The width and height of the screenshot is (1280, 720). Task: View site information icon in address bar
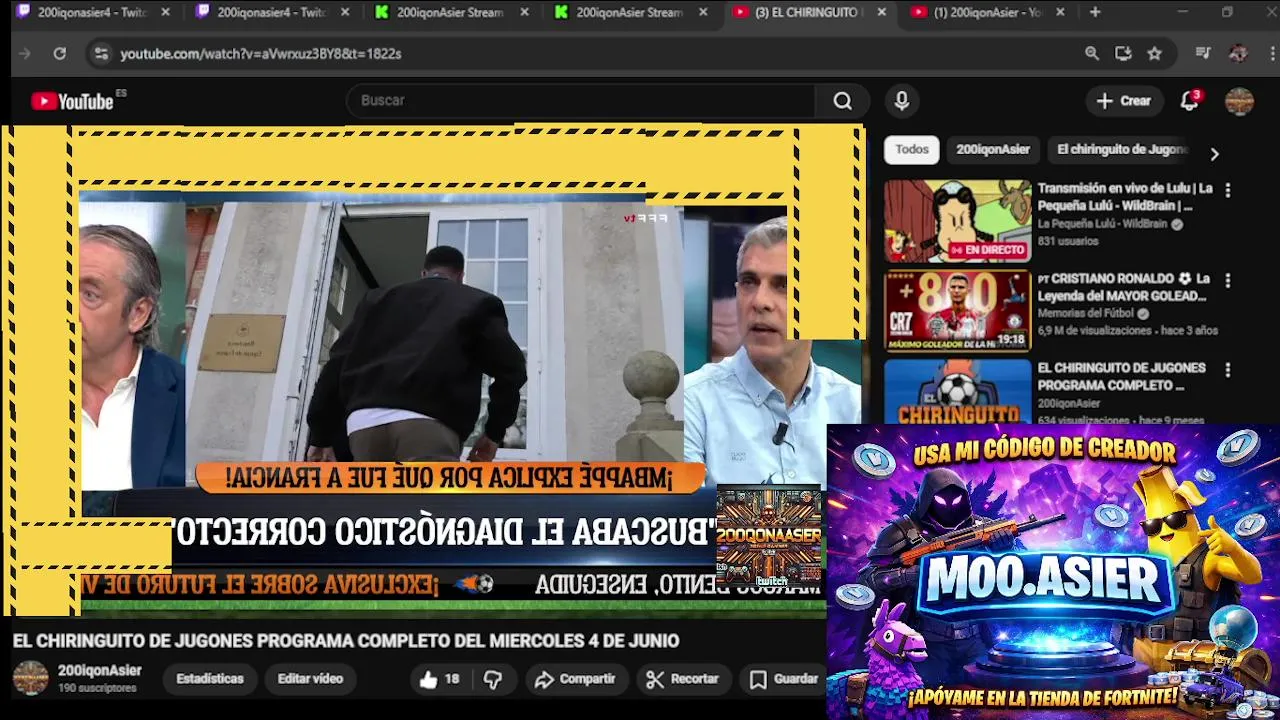click(x=101, y=54)
